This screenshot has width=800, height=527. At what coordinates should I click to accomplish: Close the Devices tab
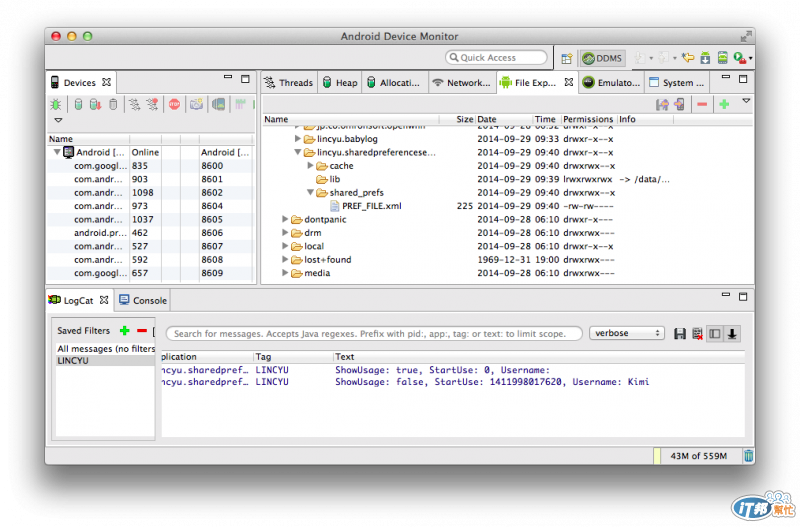coord(106,82)
